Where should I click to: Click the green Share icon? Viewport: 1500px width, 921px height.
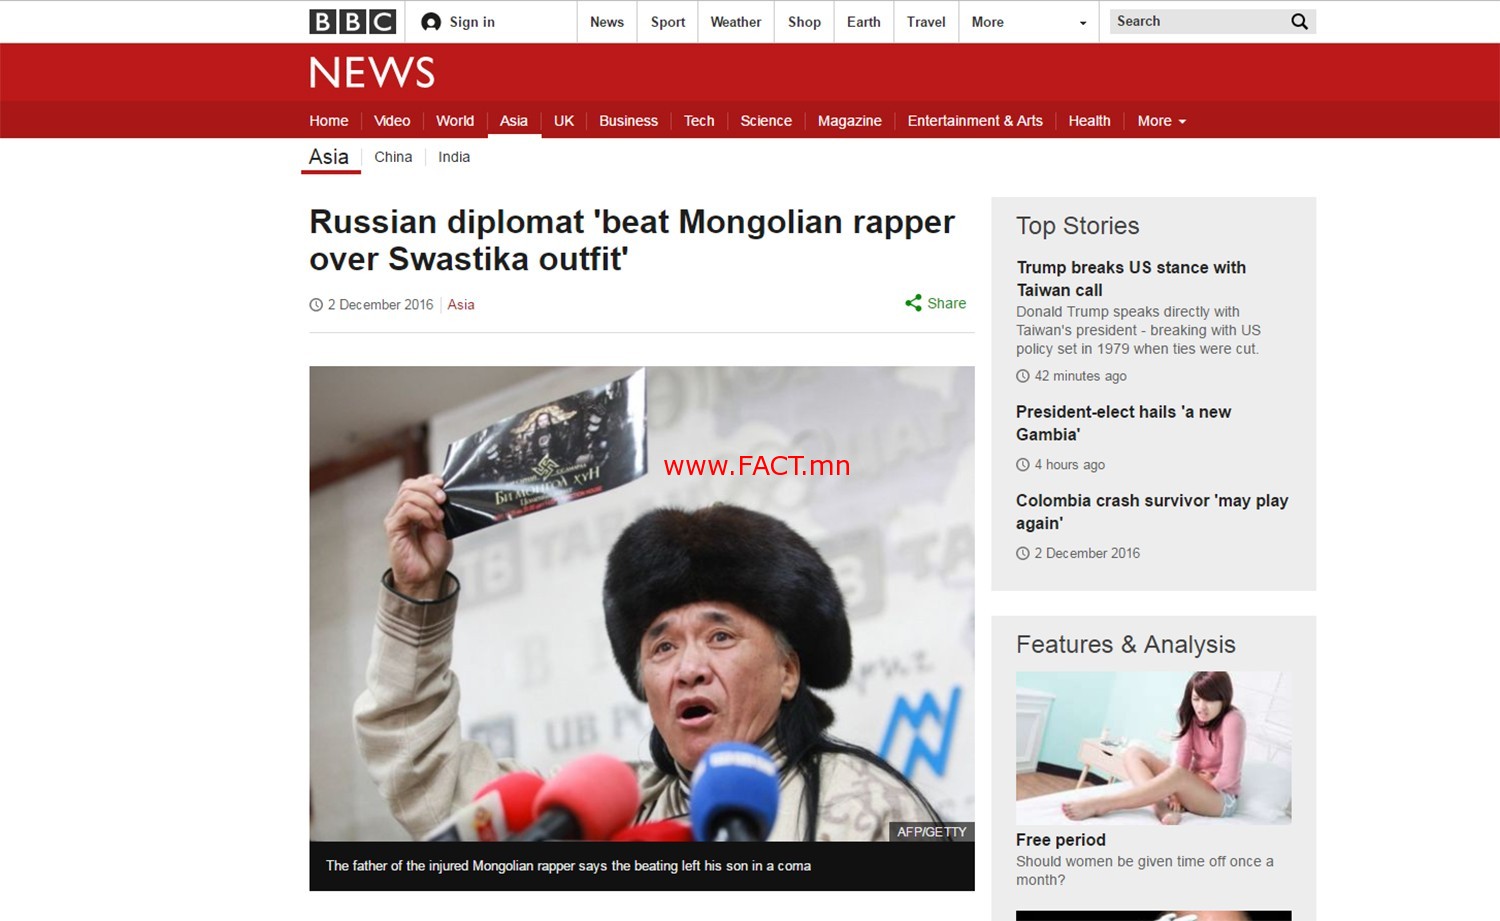click(913, 303)
